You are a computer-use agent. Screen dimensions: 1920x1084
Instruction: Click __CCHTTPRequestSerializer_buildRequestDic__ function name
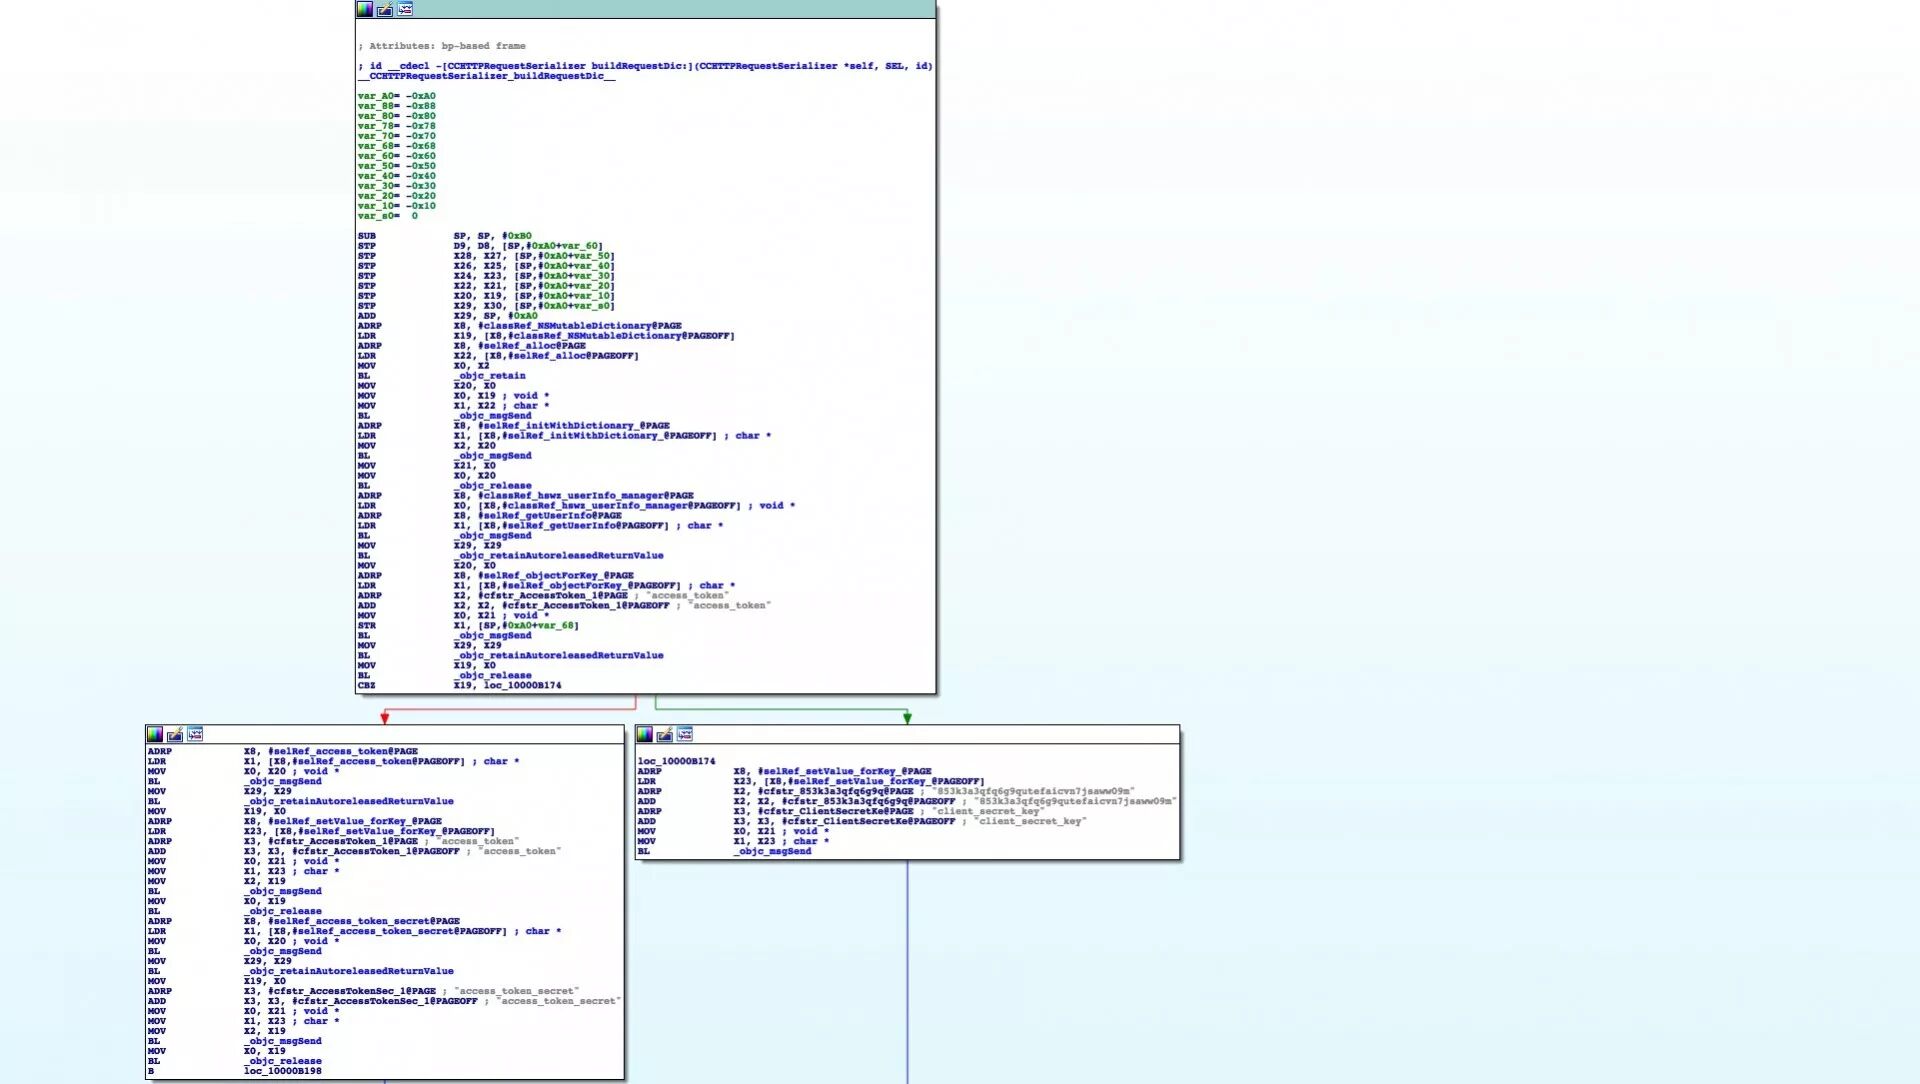(x=486, y=76)
